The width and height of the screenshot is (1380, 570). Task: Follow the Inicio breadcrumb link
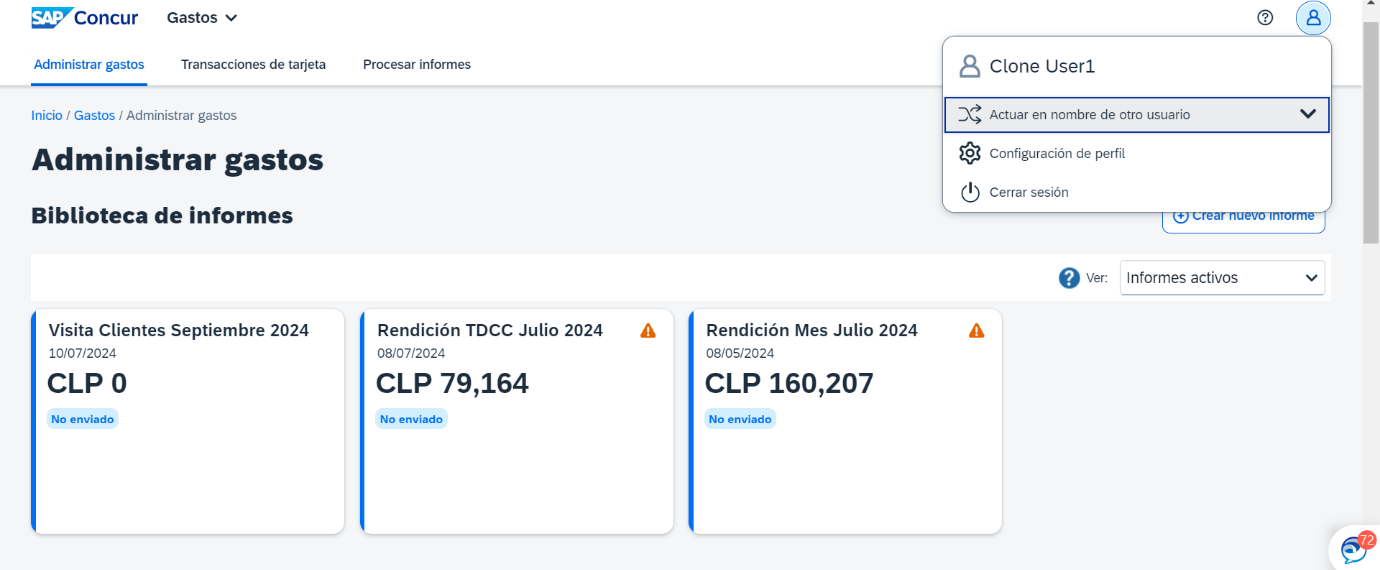47,116
